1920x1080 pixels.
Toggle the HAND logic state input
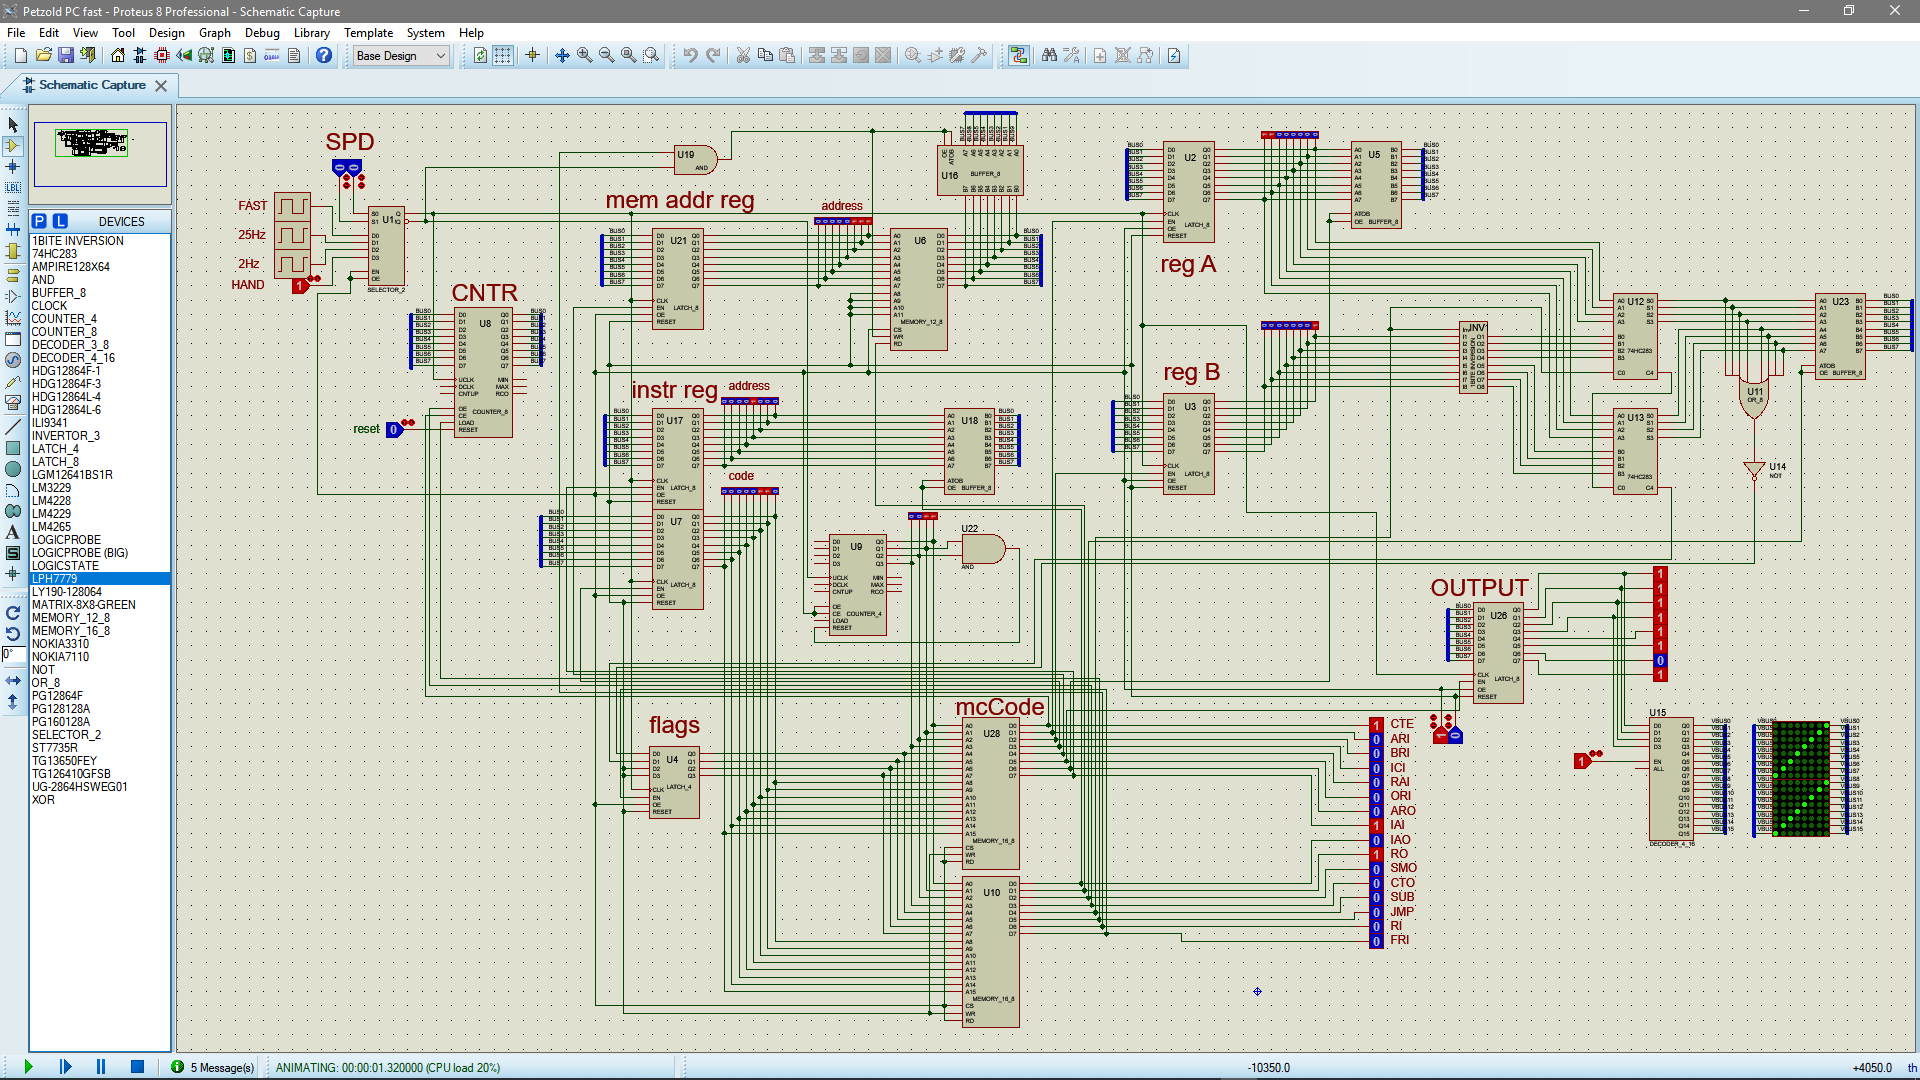299,286
